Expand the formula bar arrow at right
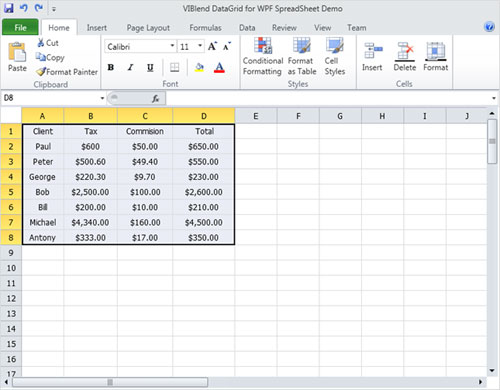Screen dimensions: 500x390 click(494, 98)
